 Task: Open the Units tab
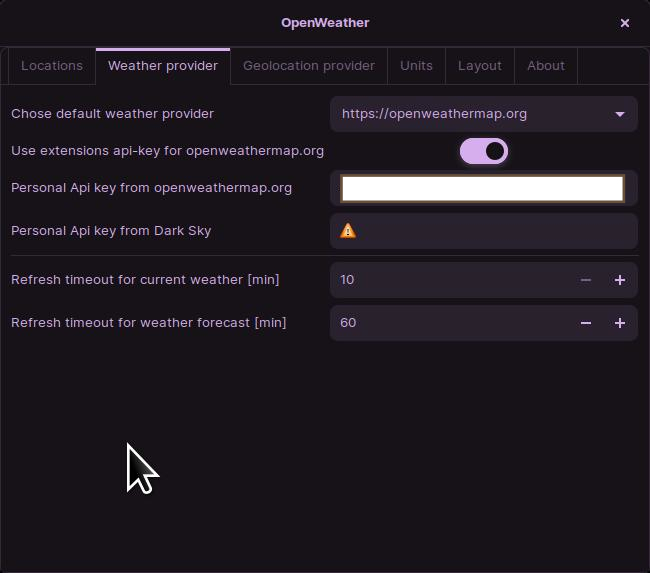pos(416,66)
